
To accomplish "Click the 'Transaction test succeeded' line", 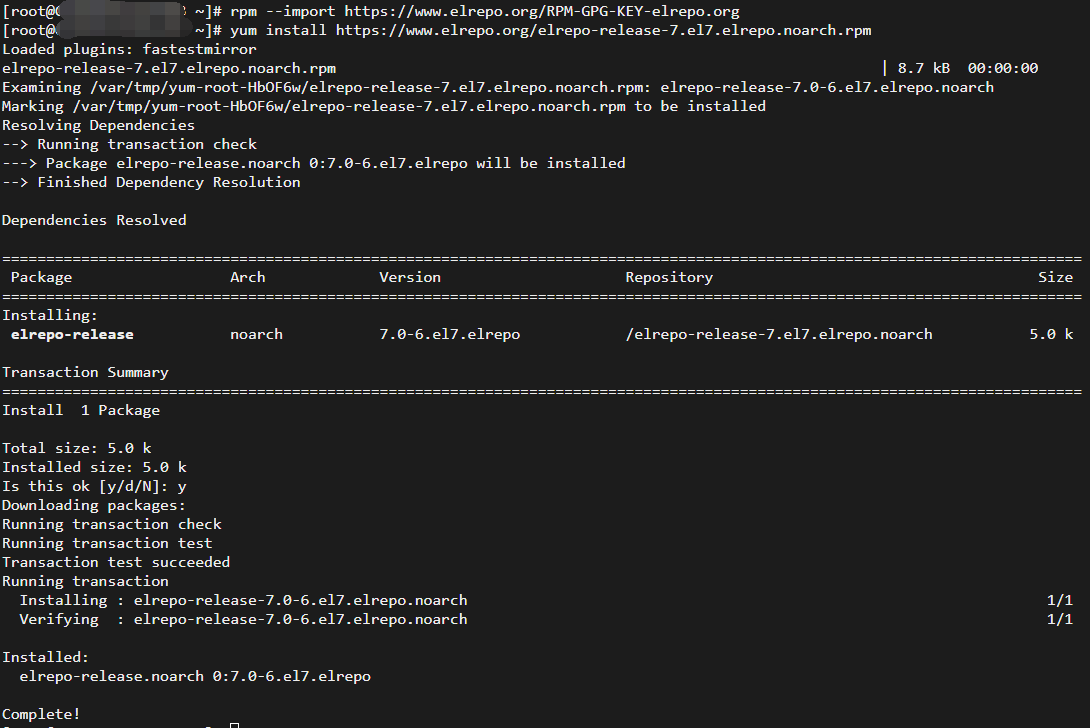I will tap(116, 562).
